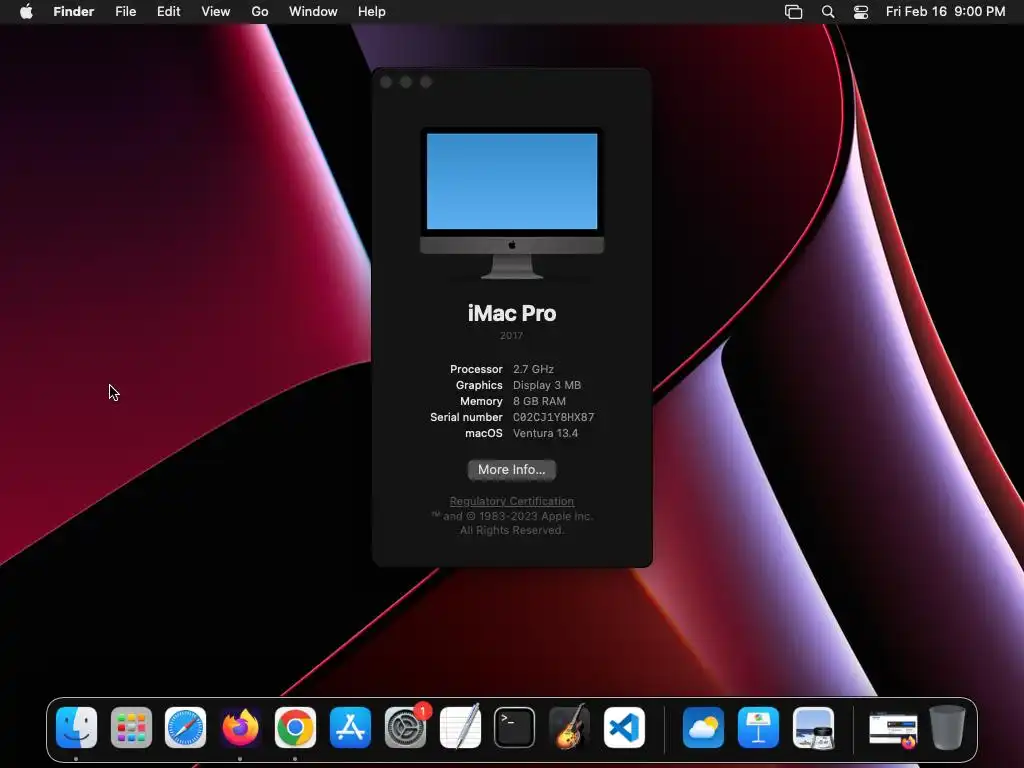
Task: Open the View menu
Action: click(216, 12)
